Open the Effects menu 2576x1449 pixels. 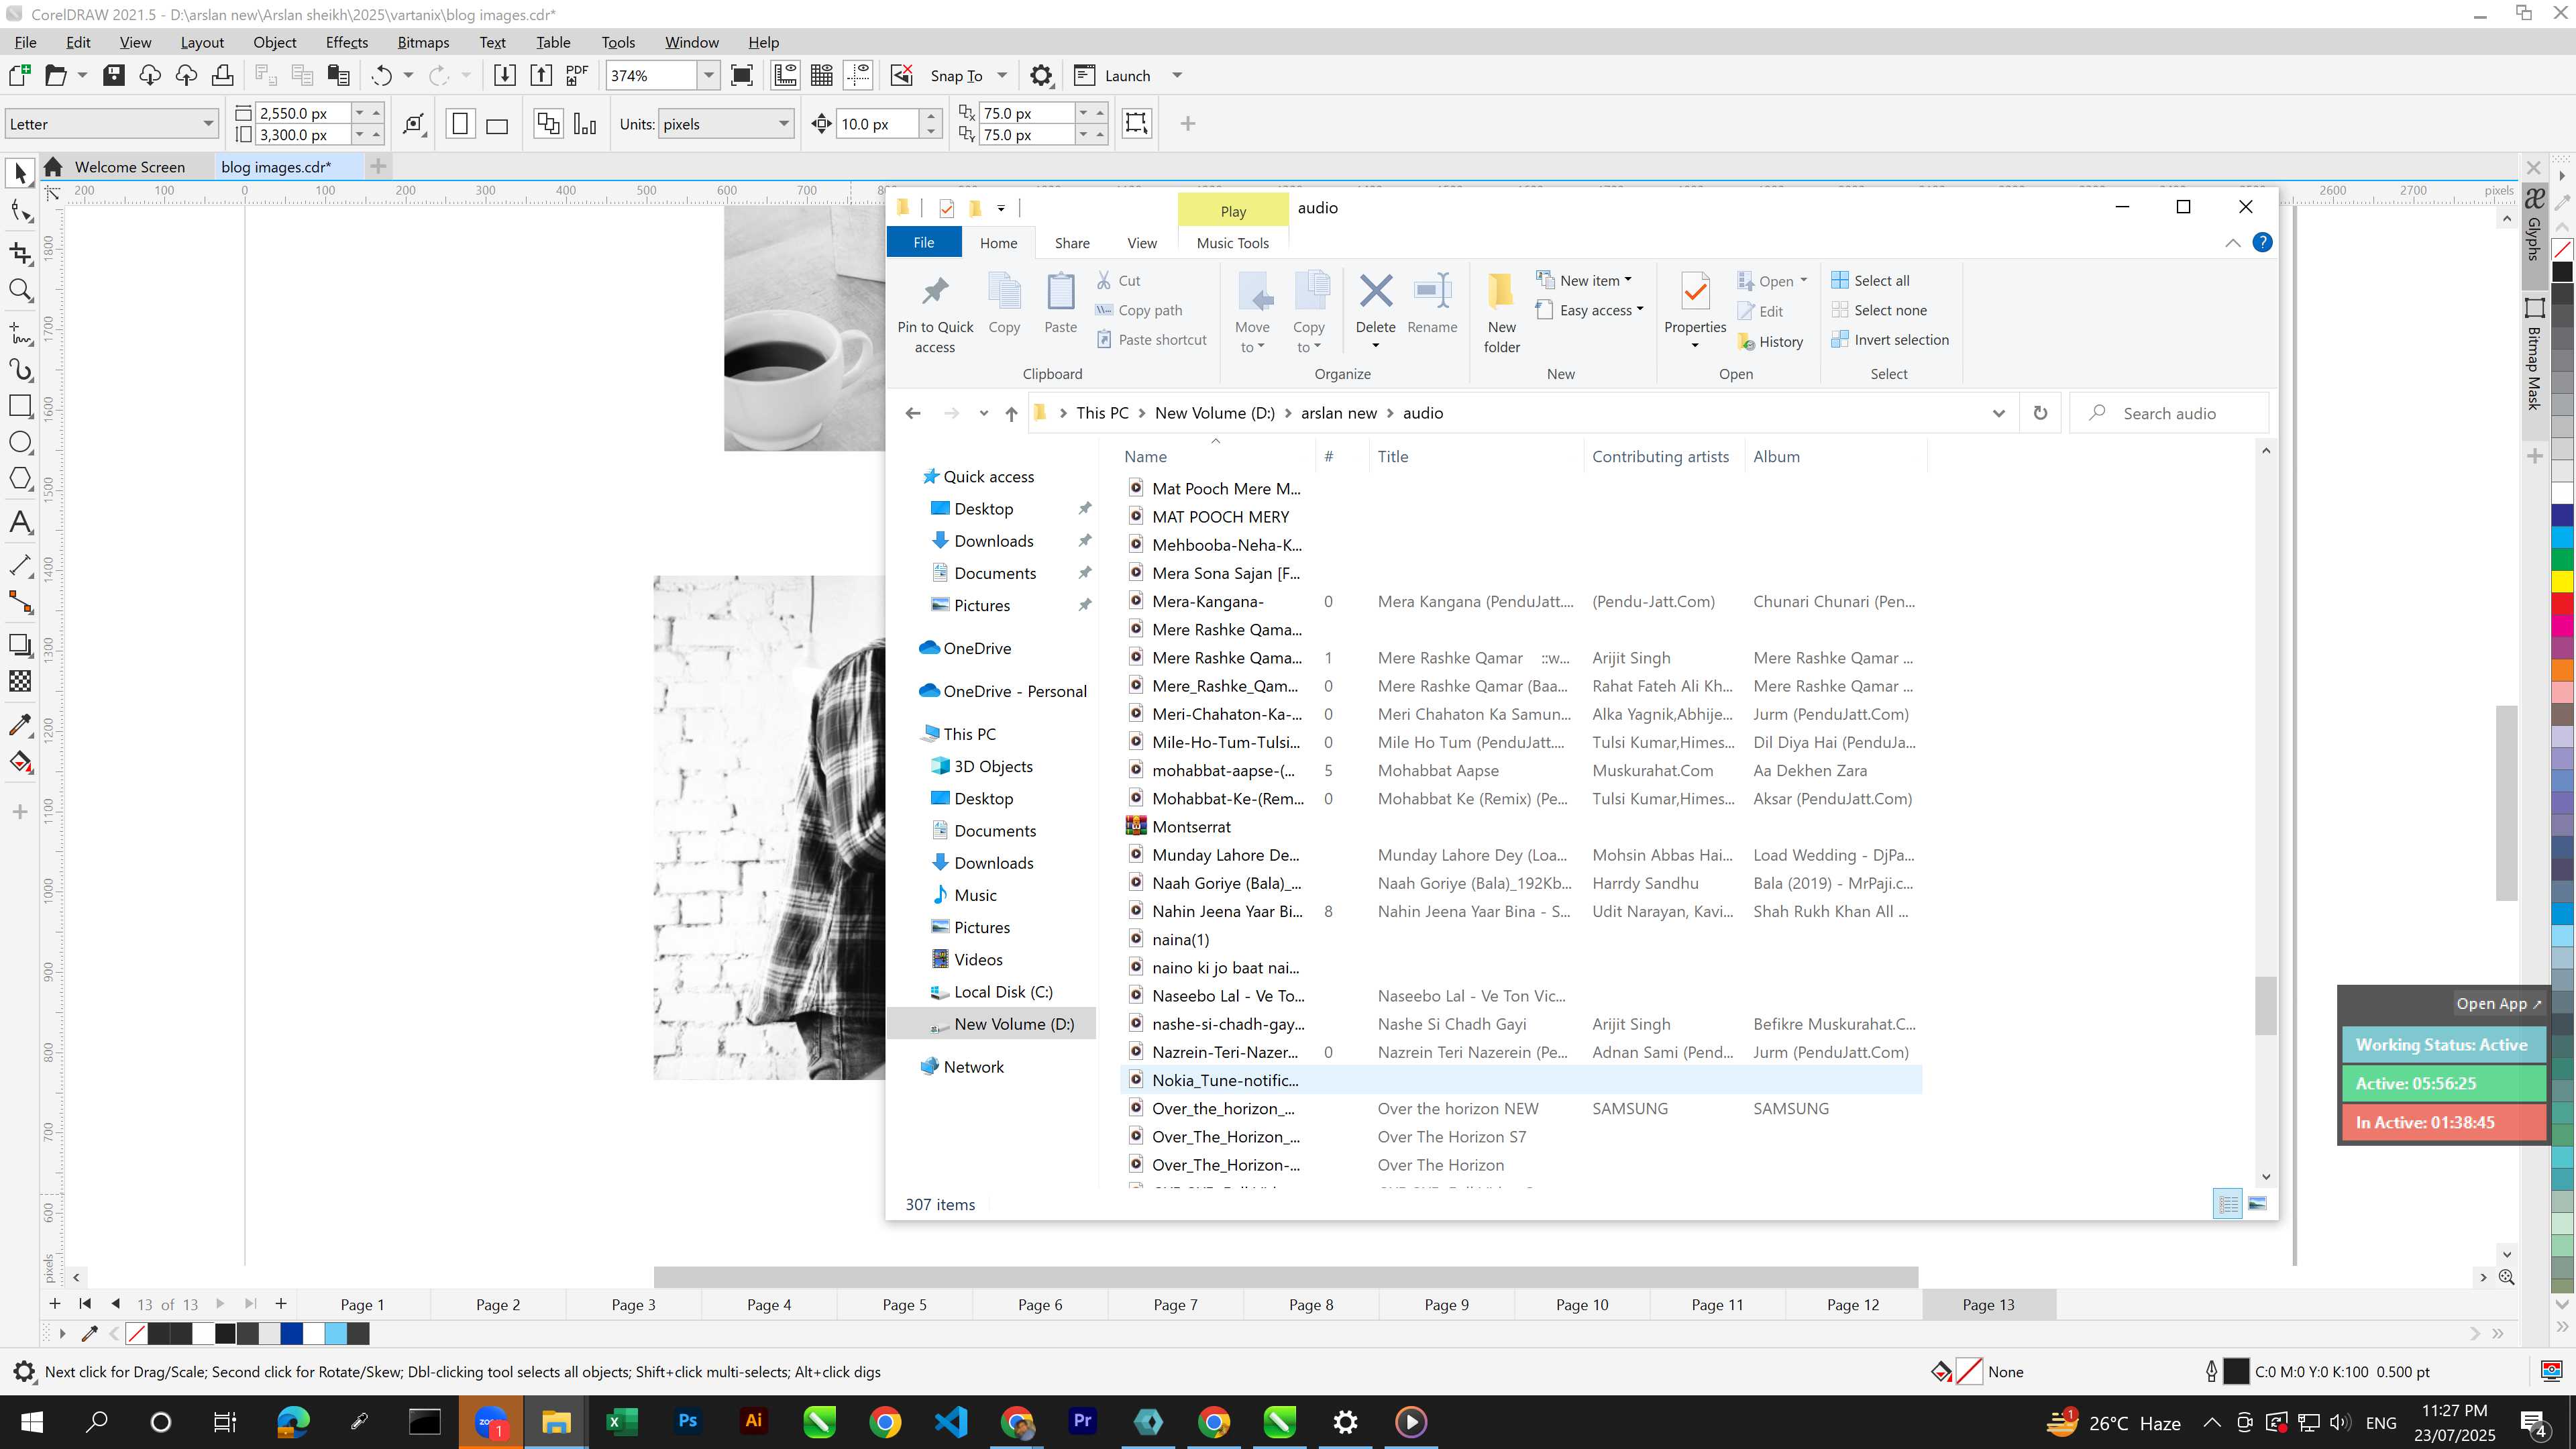[346, 42]
